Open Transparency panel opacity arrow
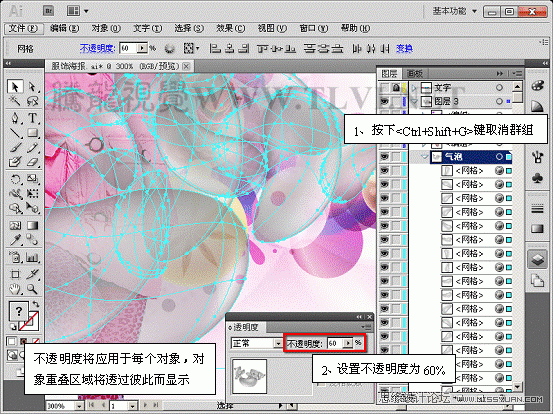 (x=348, y=343)
